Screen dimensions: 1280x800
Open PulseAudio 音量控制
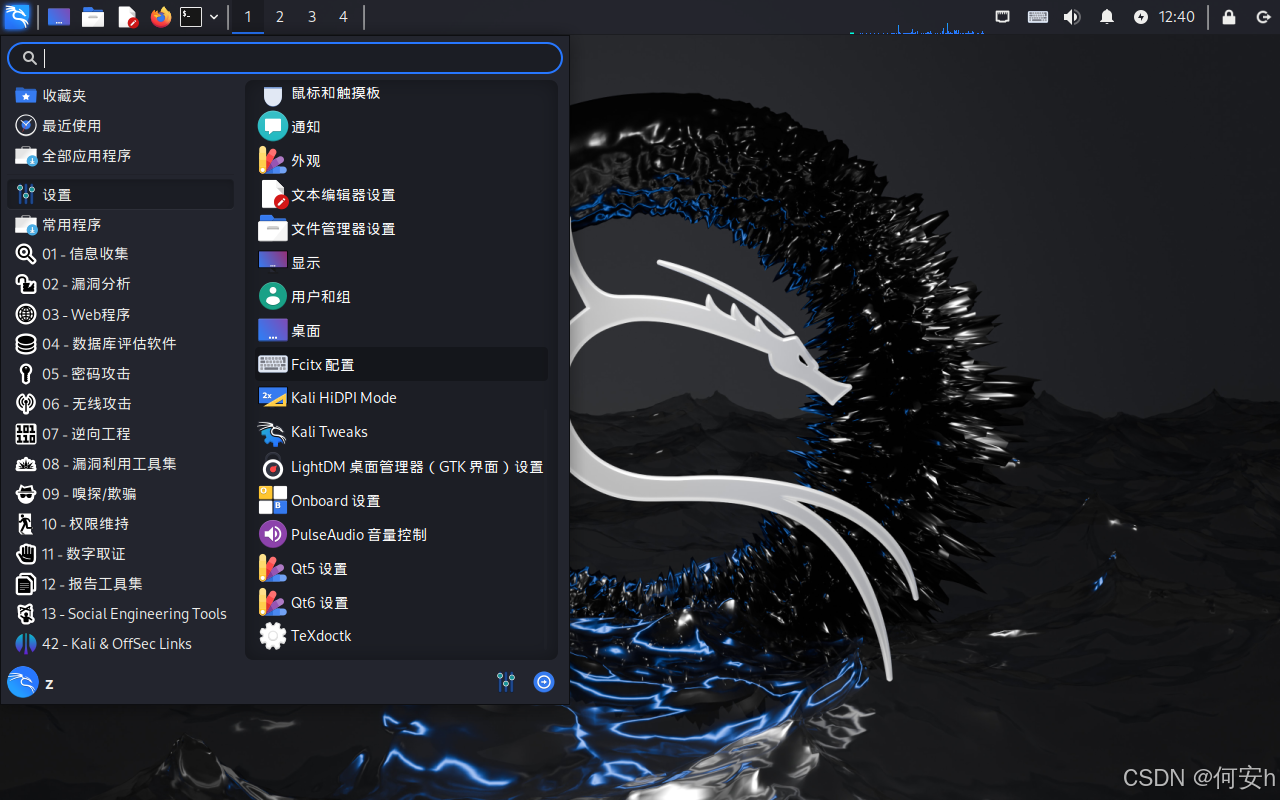pyautogui.click(x=400, y=535)
